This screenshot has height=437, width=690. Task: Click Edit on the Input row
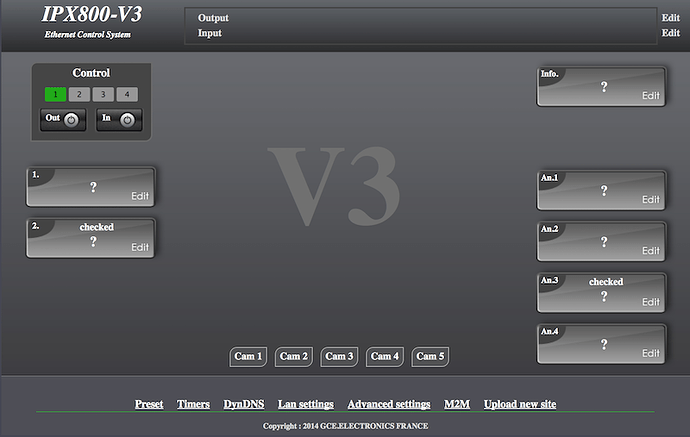click(671, 33)
